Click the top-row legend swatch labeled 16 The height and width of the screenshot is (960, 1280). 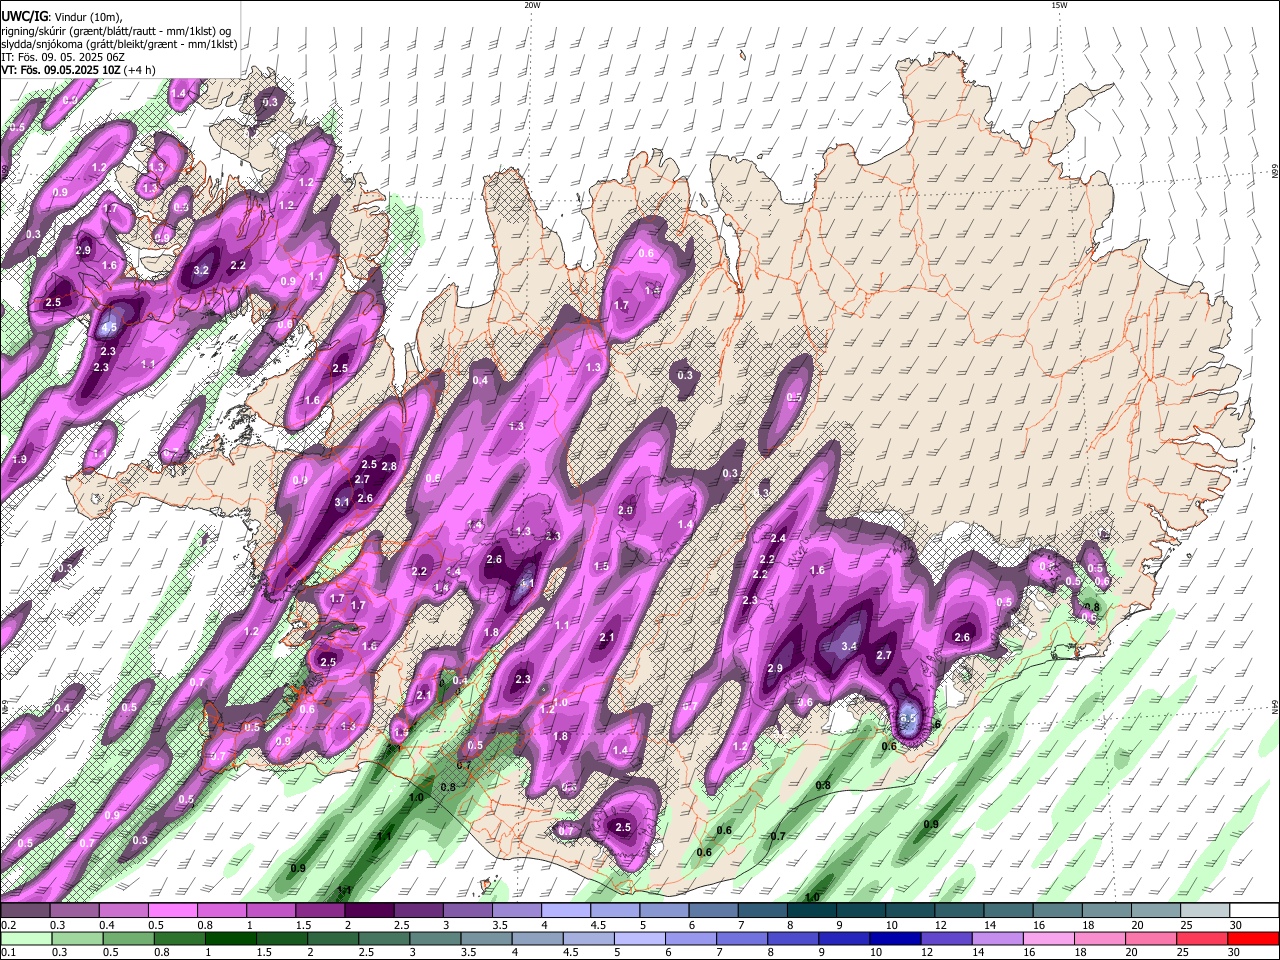pyautogui.click(x=1057, y=911)
